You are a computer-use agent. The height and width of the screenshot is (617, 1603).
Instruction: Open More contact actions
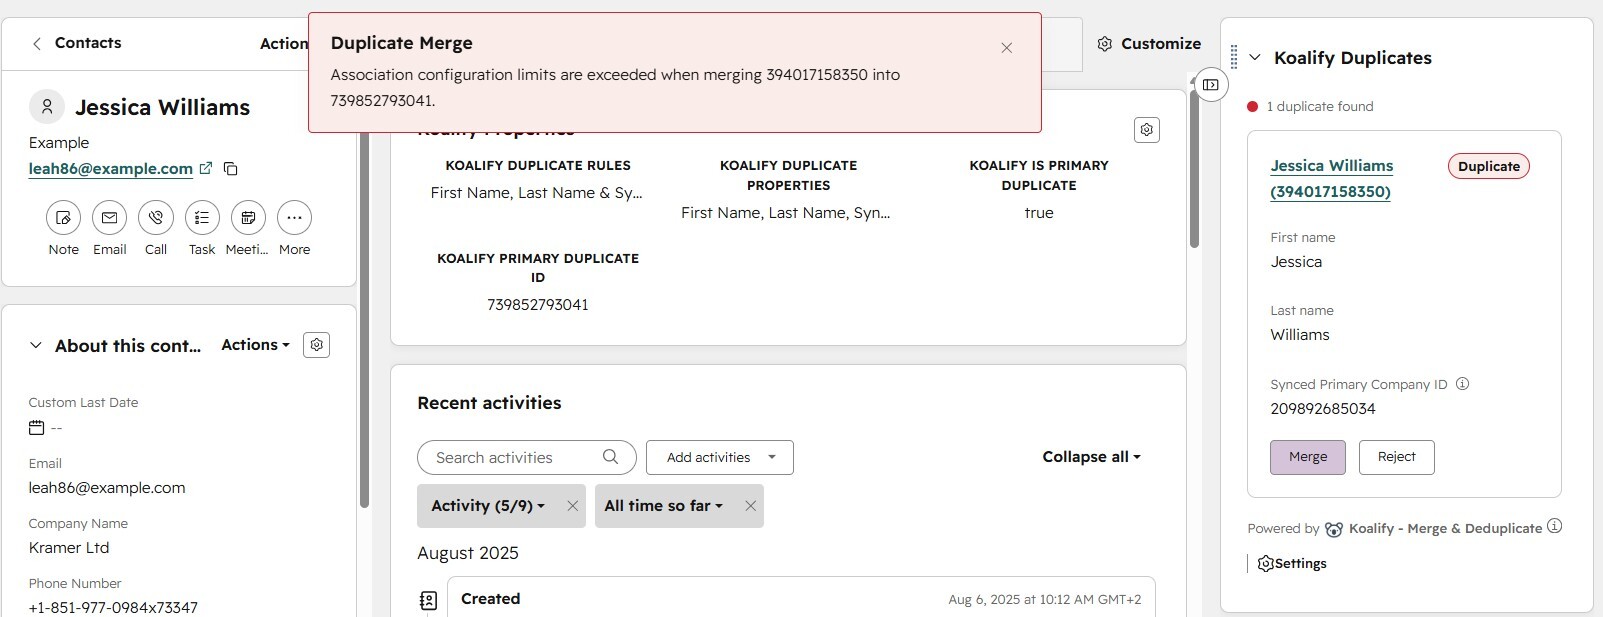tap(294, 218)
